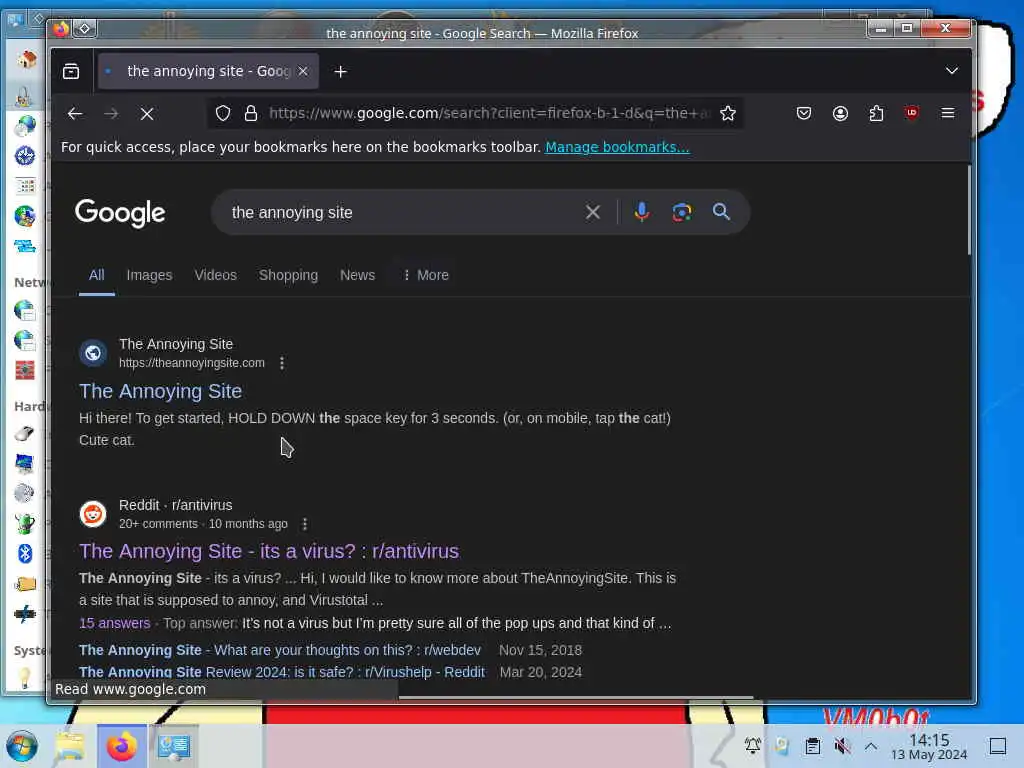The image size is (1024, 768).
Task: Open the extensions puzzle menu
Action: point(876,113)
